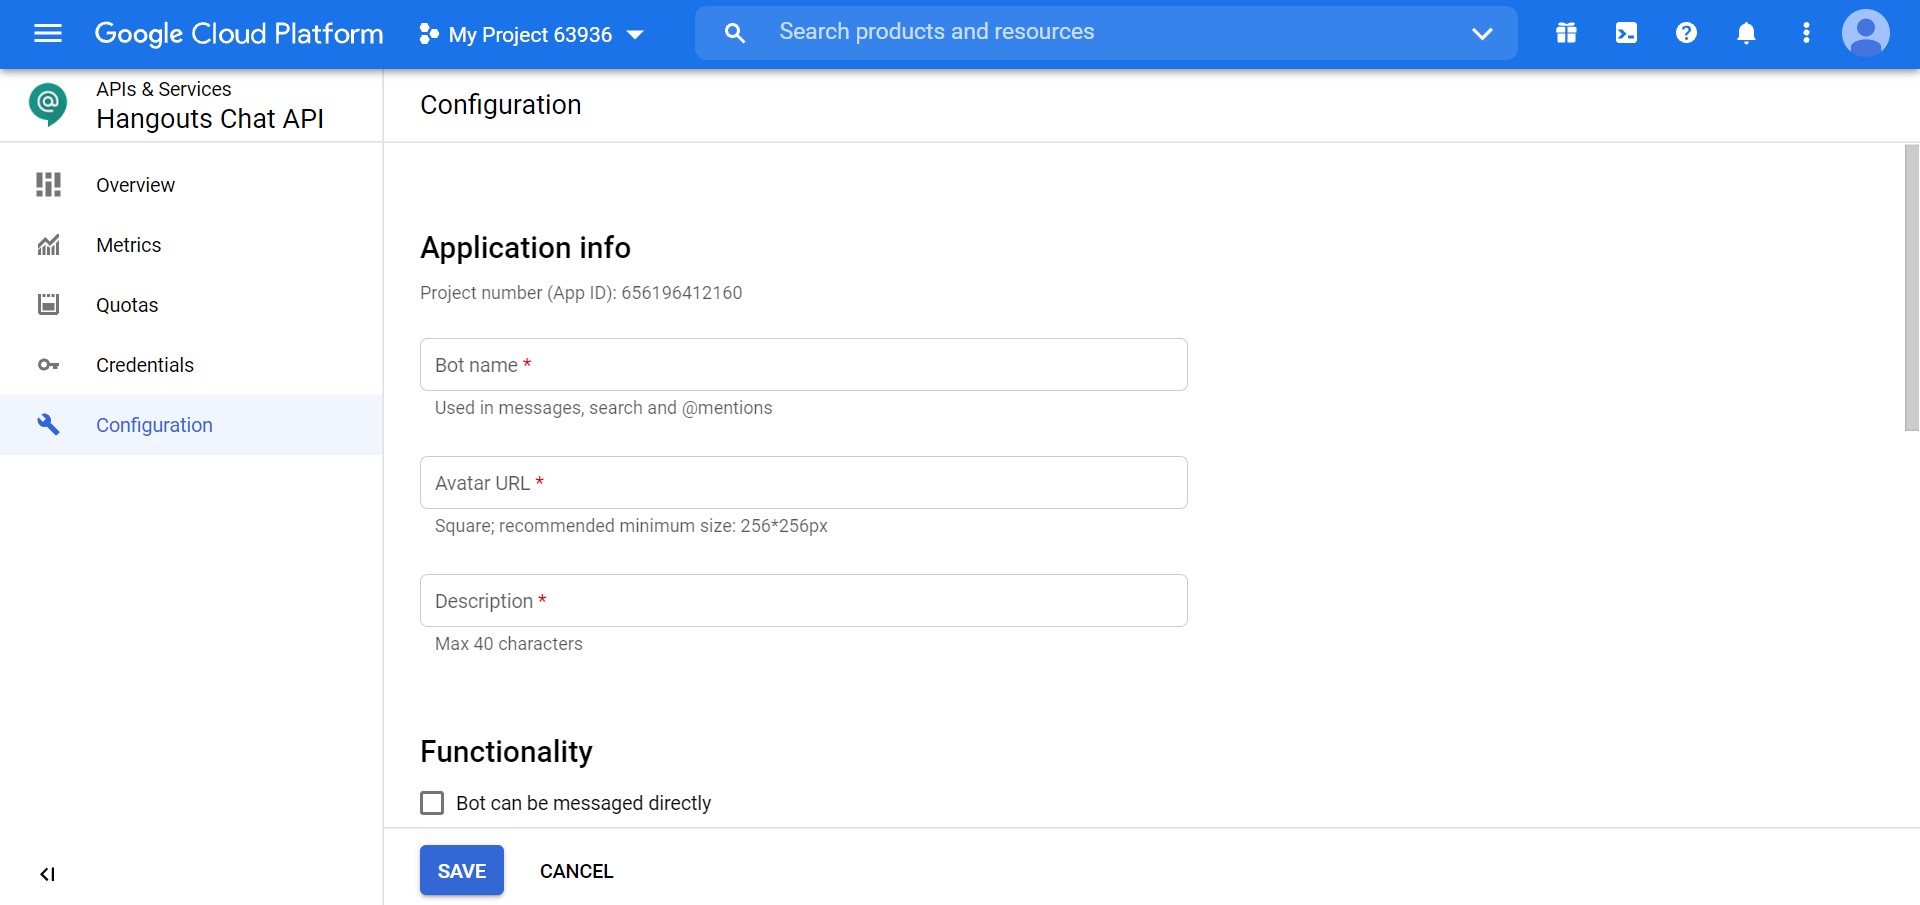Open the My Project 63936 project selector

[531, 35]
